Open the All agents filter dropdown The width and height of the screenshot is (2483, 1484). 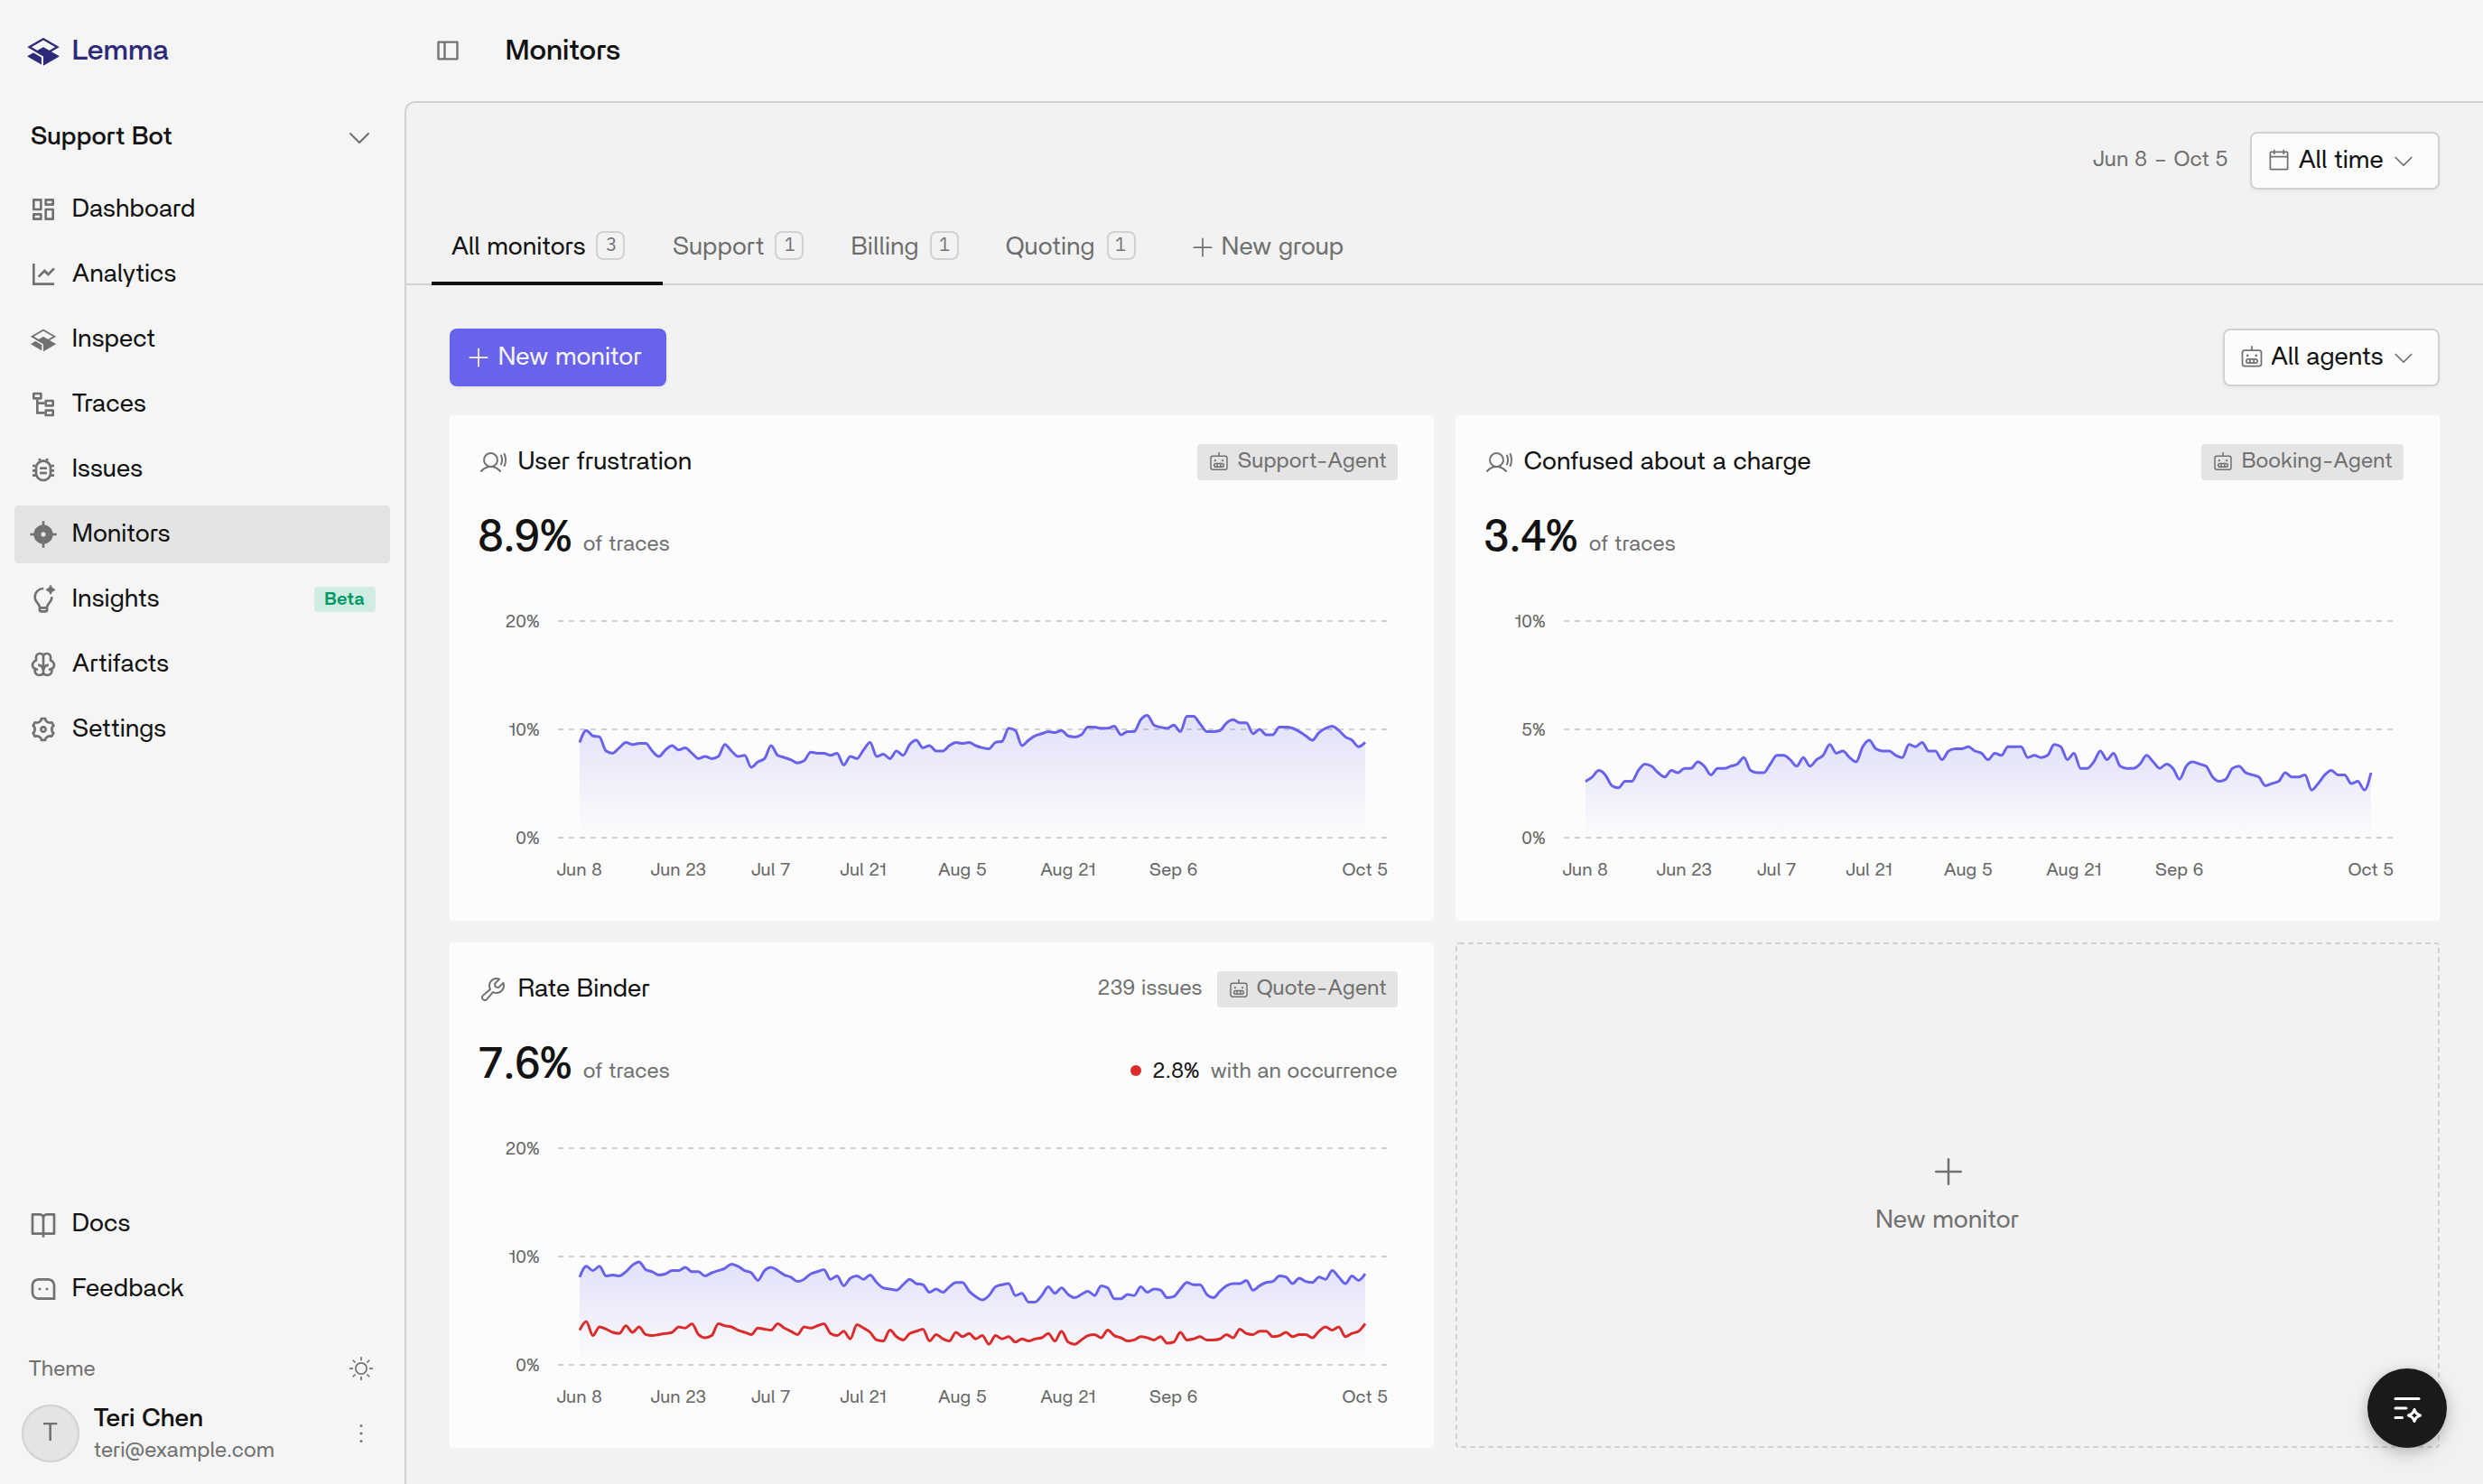(2330, 357)
